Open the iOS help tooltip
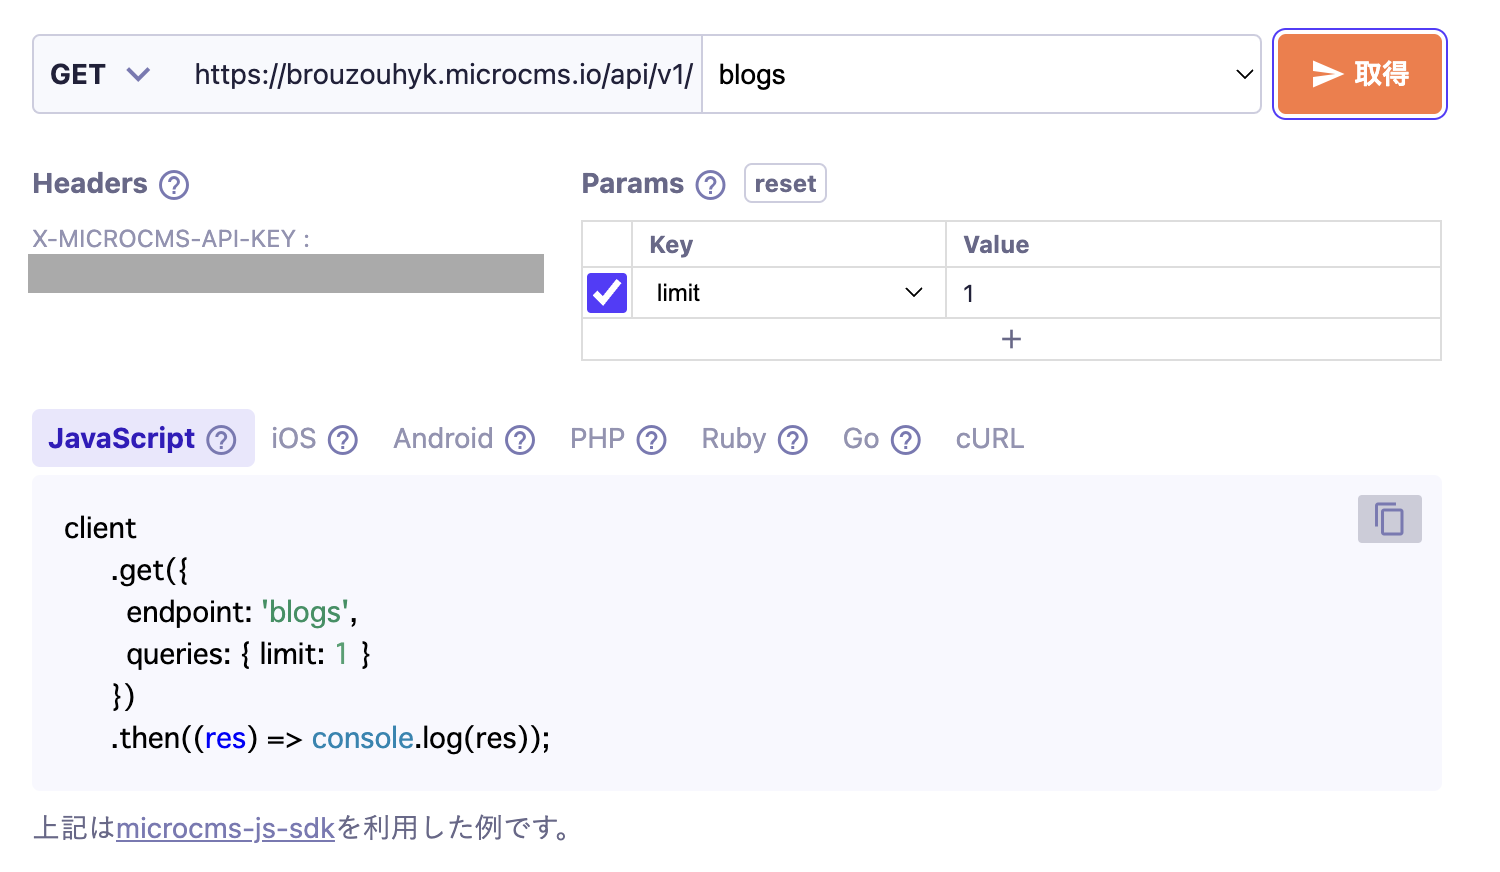1500x872 pixels. coord(341,439)
